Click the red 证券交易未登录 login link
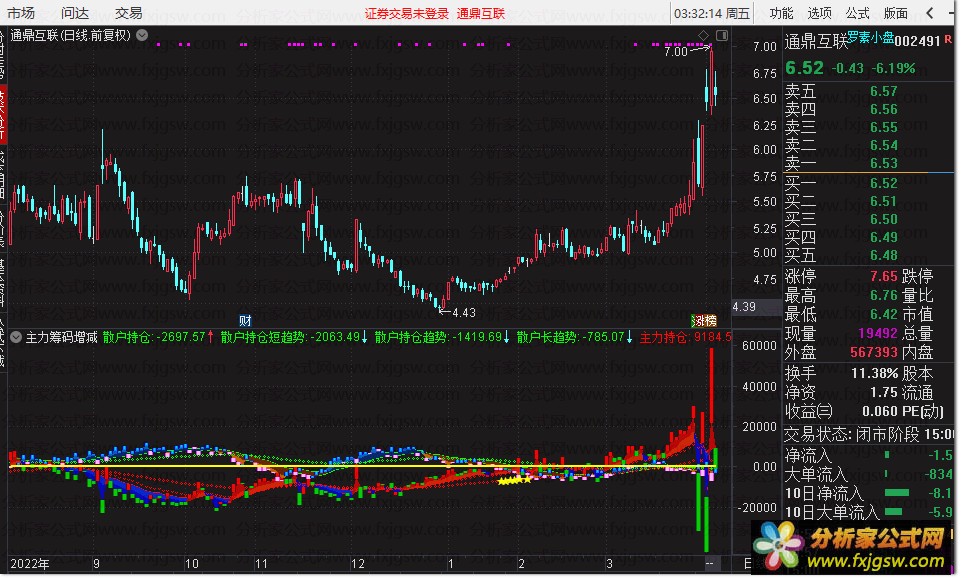Screen dimensions: 961x578 tap(407, 13)
